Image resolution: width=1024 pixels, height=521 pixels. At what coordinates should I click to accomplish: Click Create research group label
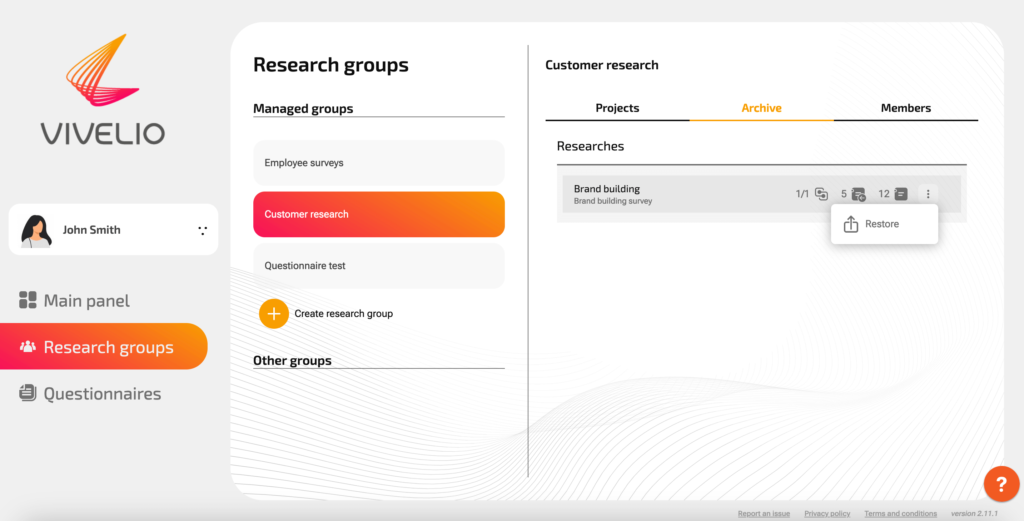[x=344, y=313]
